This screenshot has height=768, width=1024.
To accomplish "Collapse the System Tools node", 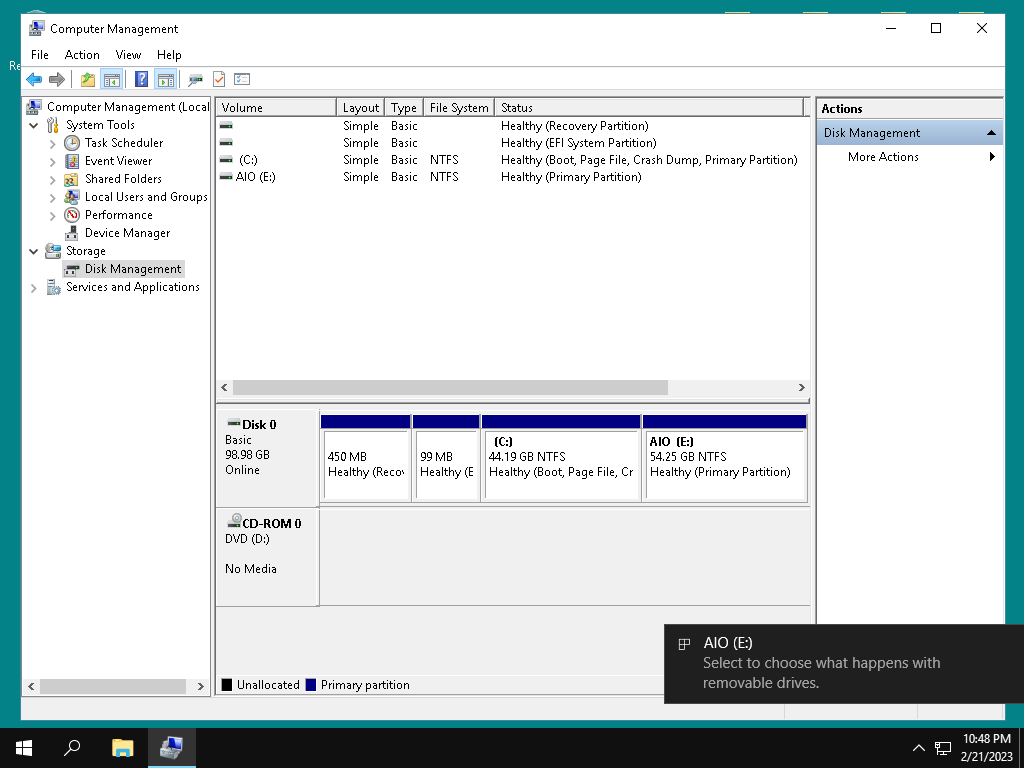I will (x=34, y=126).
